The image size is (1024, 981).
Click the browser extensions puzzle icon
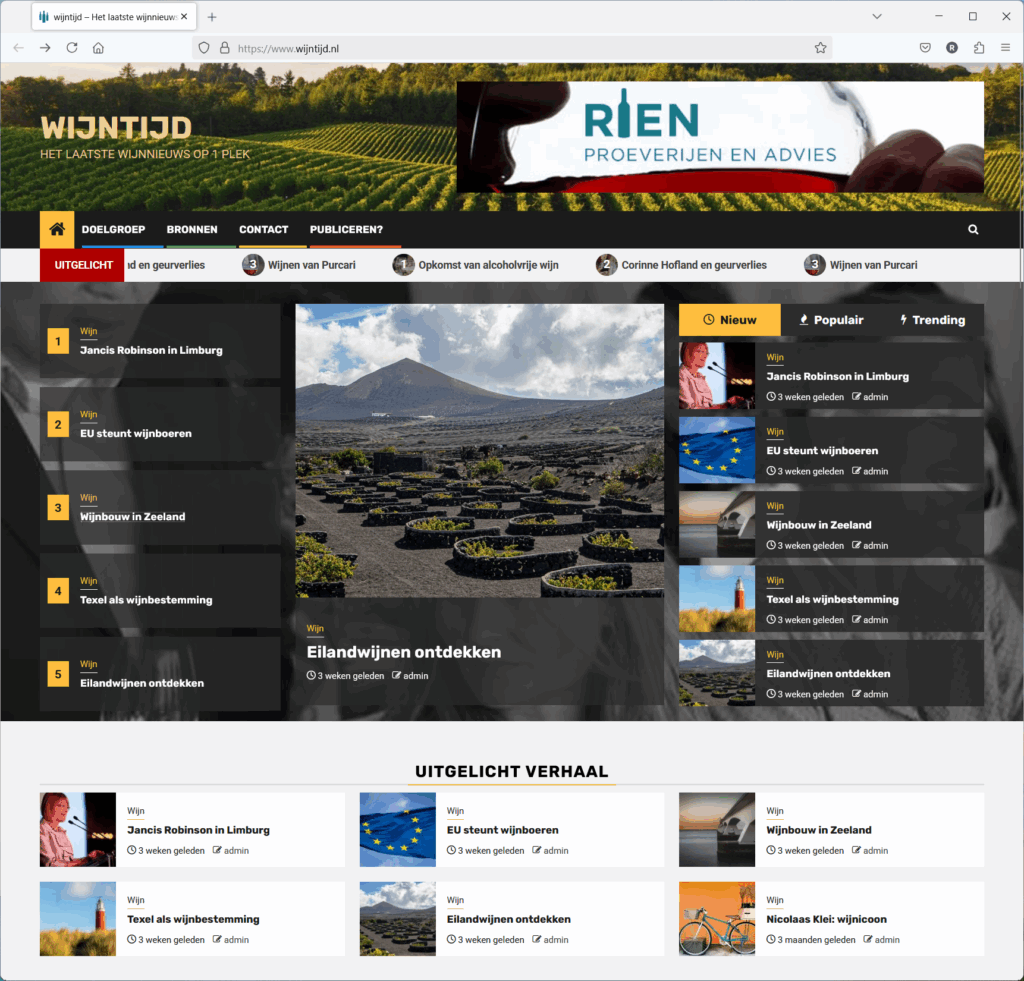pyautogui.click(x=978, y=47)
